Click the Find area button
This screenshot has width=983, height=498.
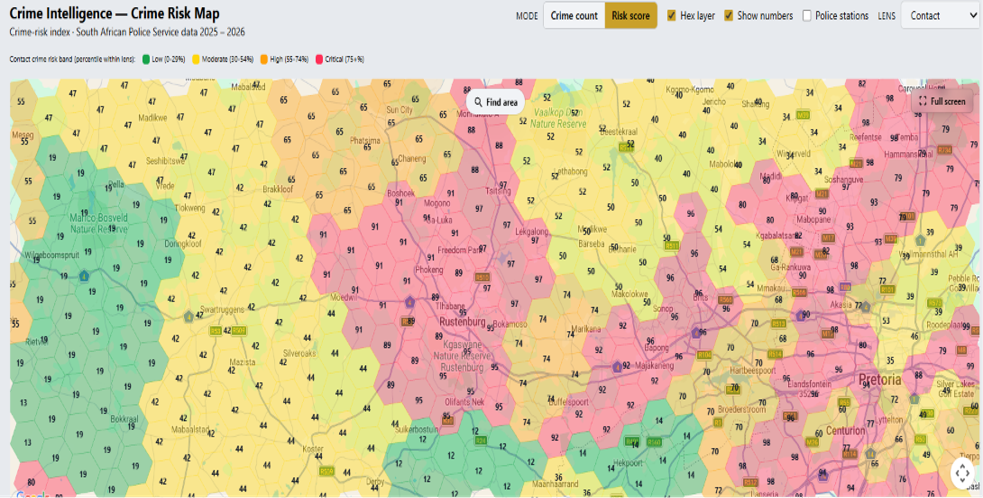click(x=496, y=102)
